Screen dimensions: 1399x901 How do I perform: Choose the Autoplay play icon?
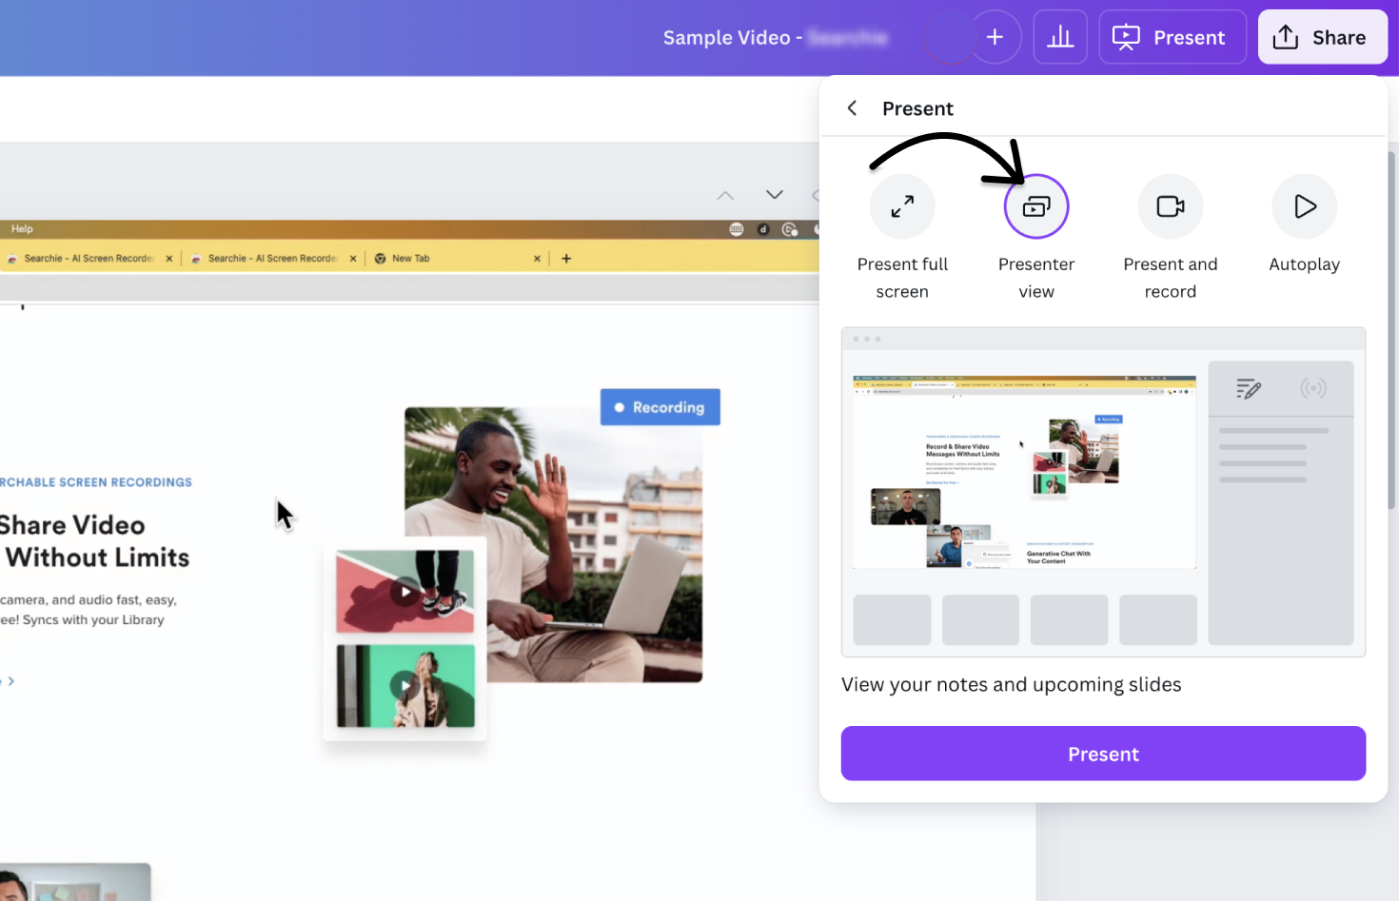click(1304, 206)
